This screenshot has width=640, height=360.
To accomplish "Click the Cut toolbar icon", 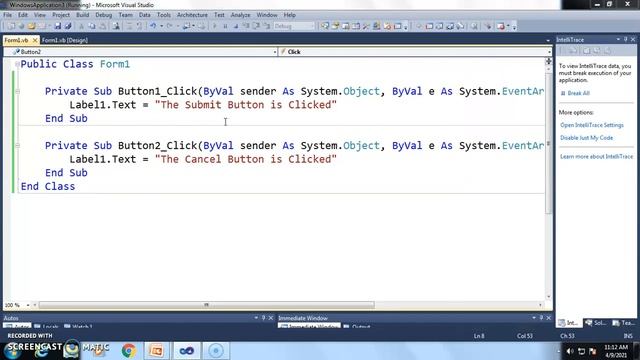I will click(x=81, y=26).
